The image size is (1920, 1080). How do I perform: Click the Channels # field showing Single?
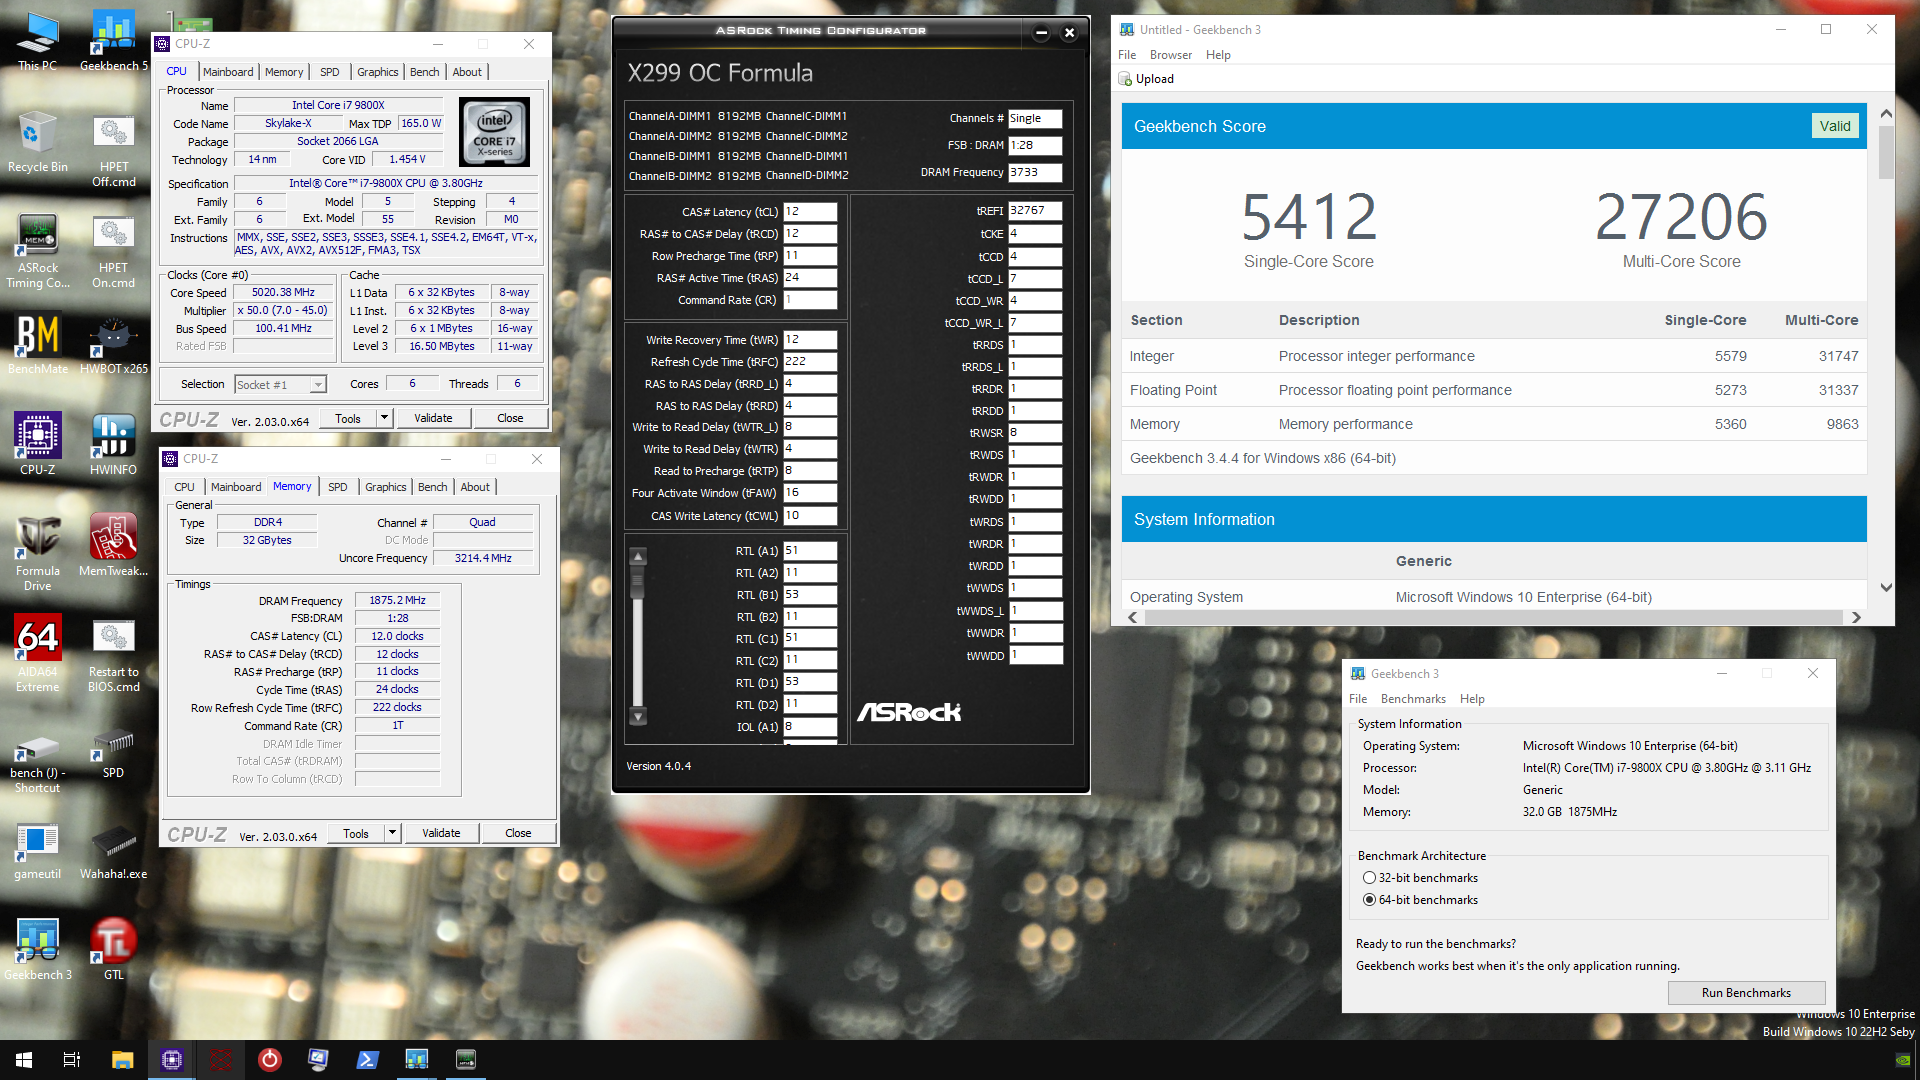tap(1035, 118)
